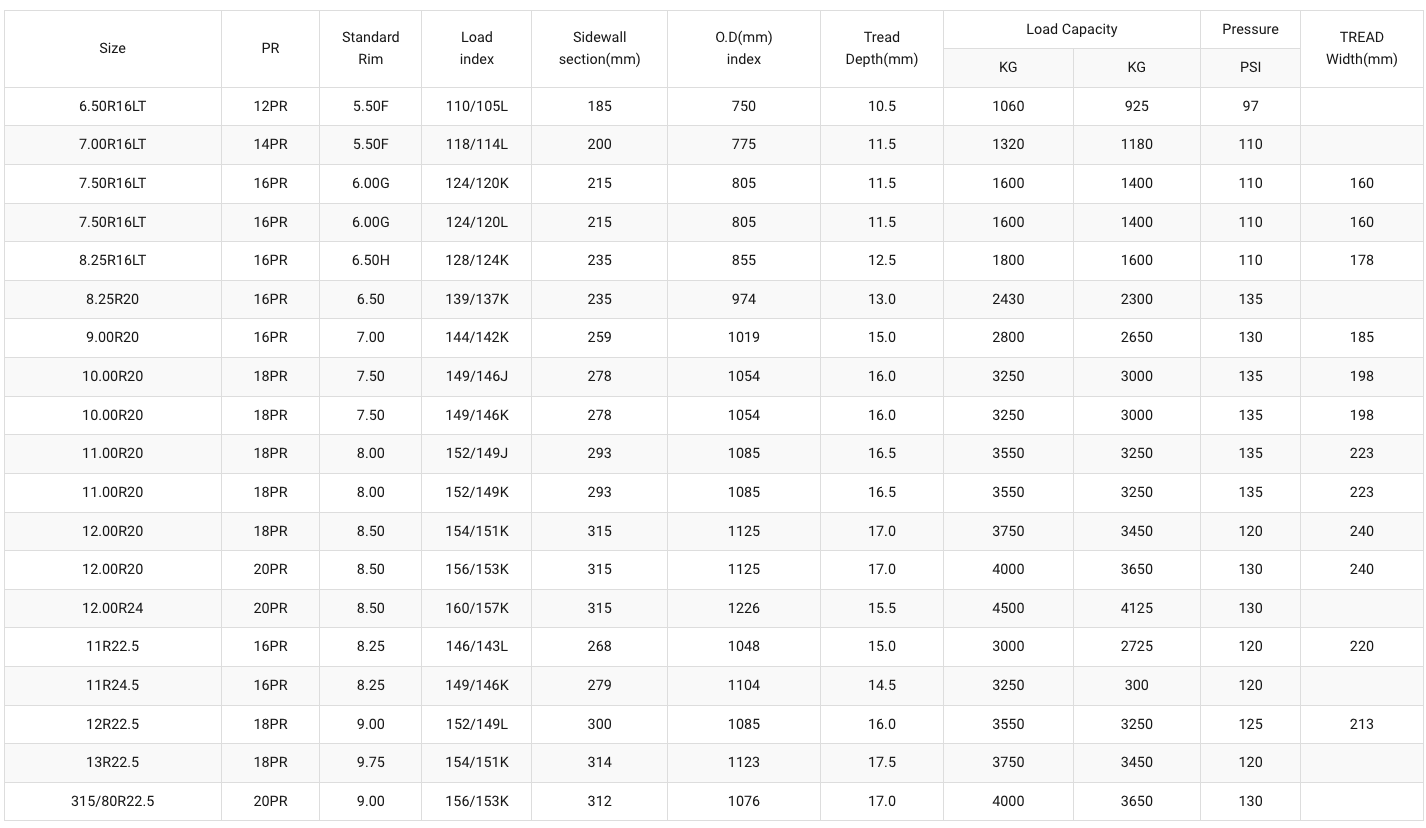Click the 12.00R24 size cell

(x=112, y=608)
